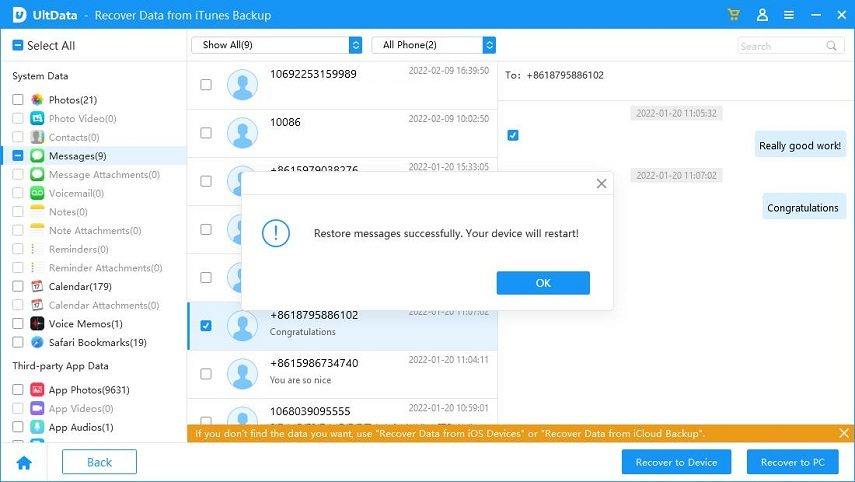Image resolution: width=855 pixels, height=482 pixels.
Task: Click the App Audios icon
Action: point(37,426)
